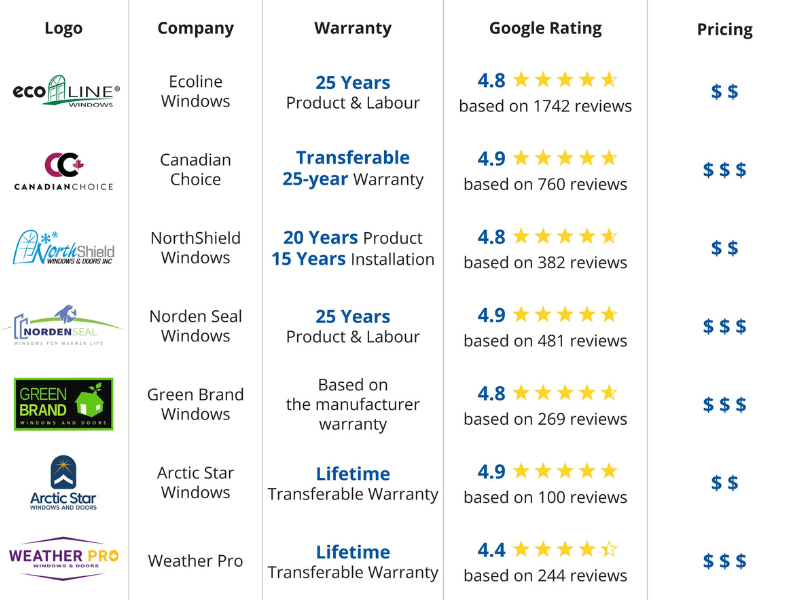Open Ecoline's 1742 reviews text
The width and height of the screenshot is (800, 600).
point(545,106)
